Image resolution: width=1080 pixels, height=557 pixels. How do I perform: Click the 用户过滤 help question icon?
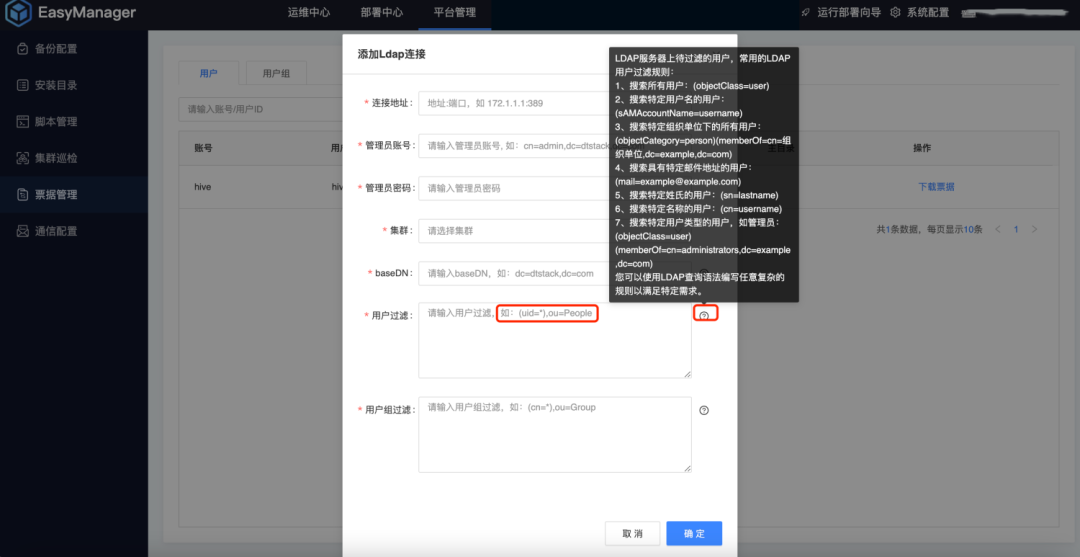(704, 315)
